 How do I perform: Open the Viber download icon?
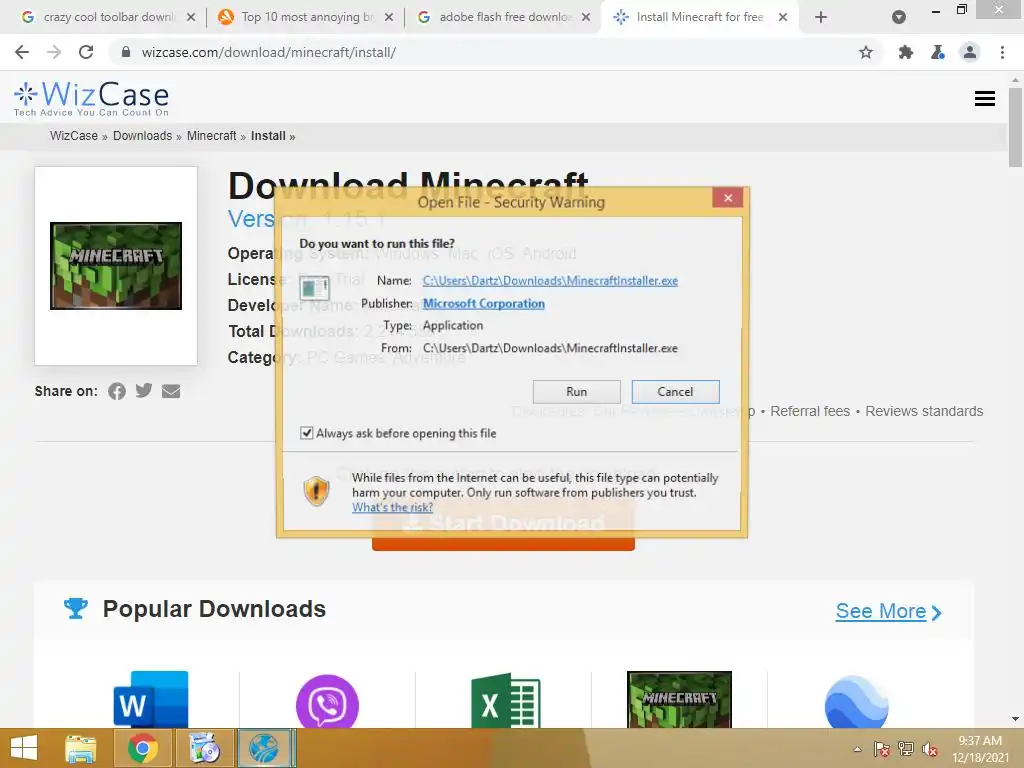point(327,701)
